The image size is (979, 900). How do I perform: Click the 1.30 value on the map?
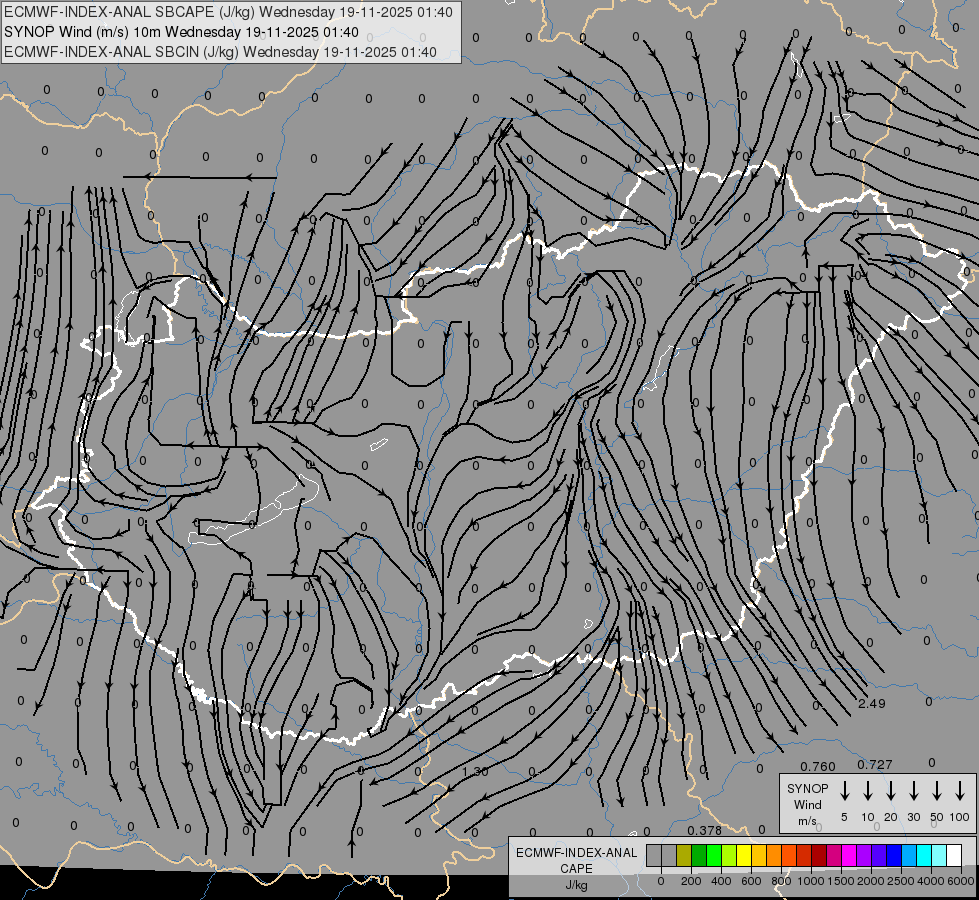pos(475,771)
